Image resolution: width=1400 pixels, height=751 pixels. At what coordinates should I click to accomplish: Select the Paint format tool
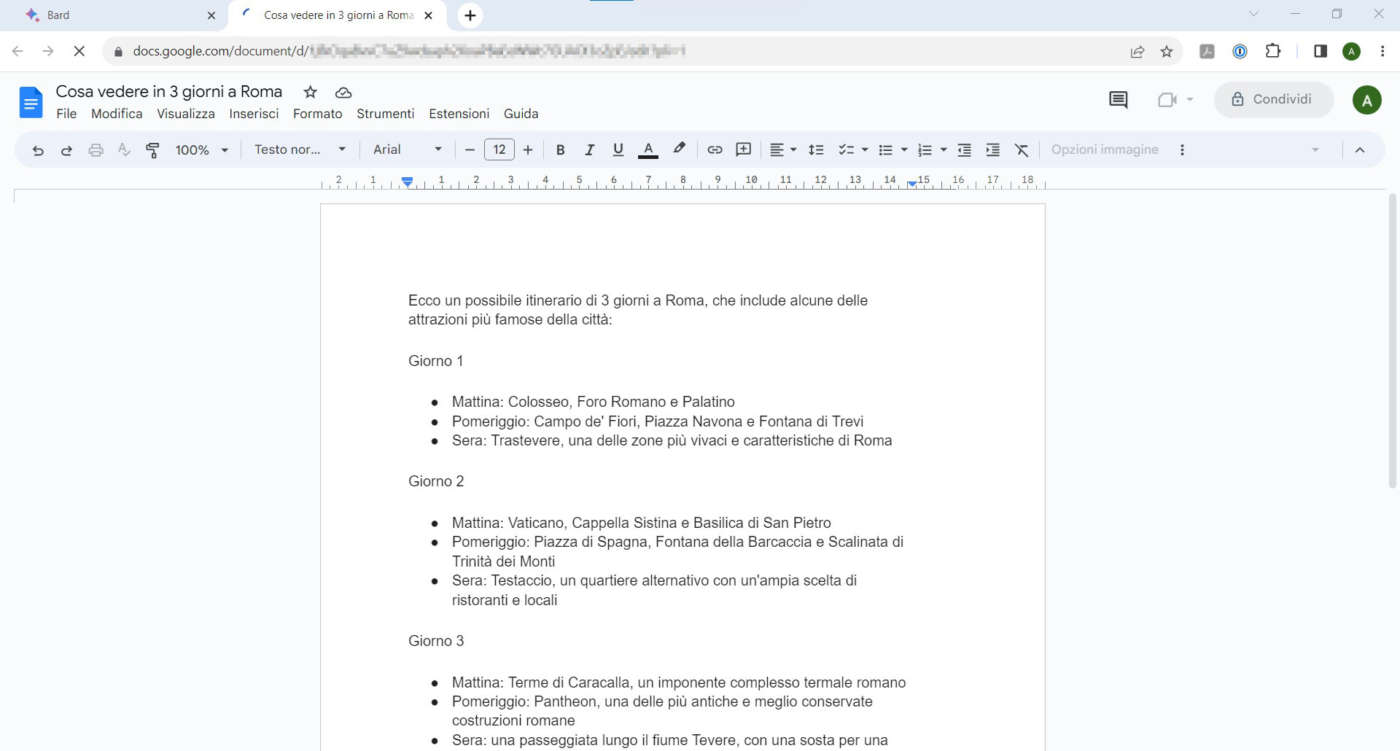pyautogui.click(x=153, y=150)
